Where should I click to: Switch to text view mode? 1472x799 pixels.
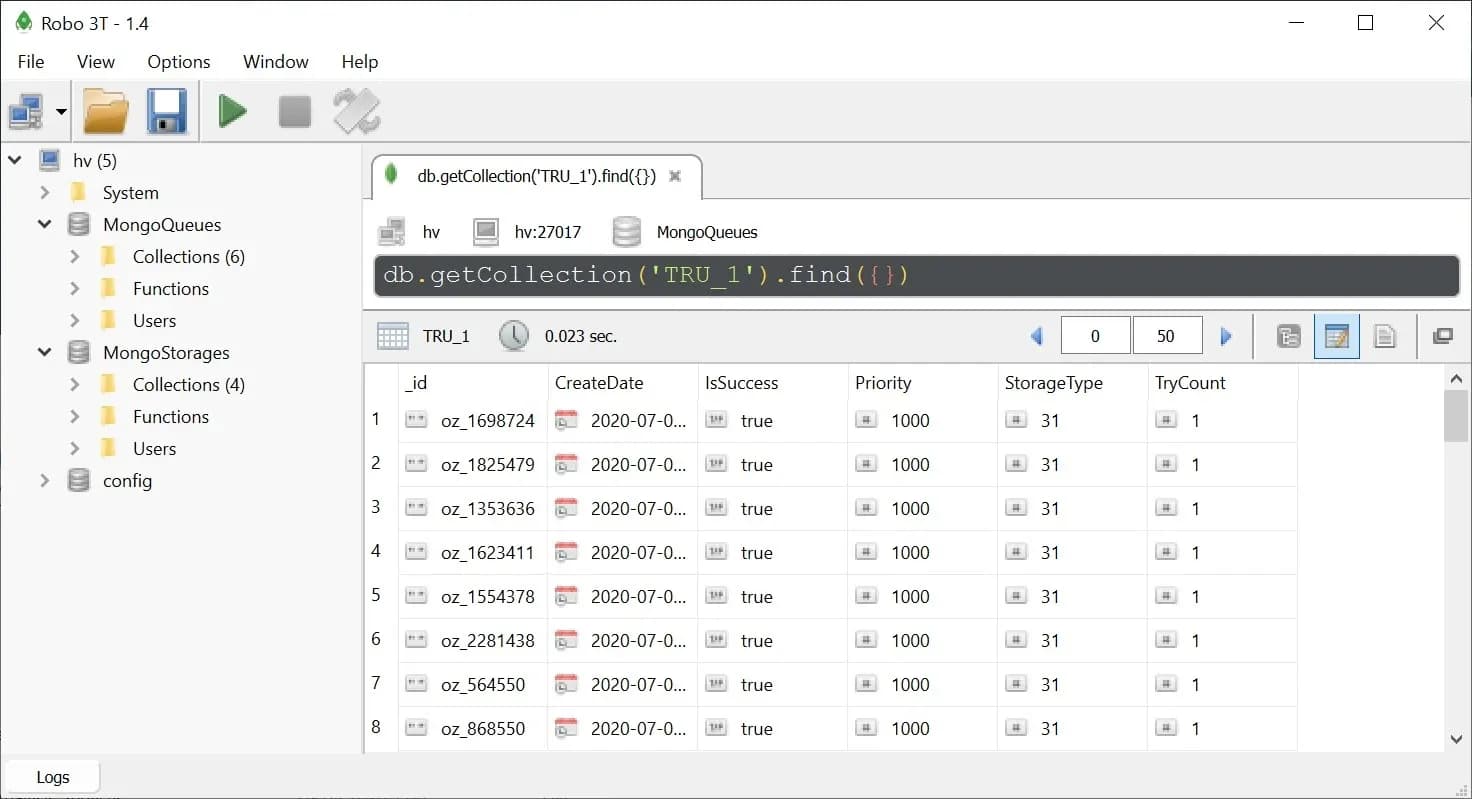click(x=1385, y=336)
